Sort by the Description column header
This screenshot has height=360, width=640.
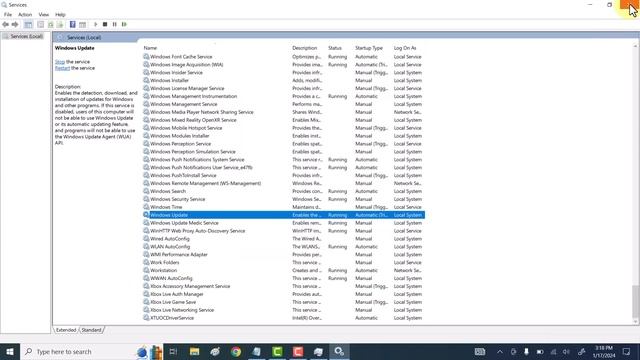point(304,48)
